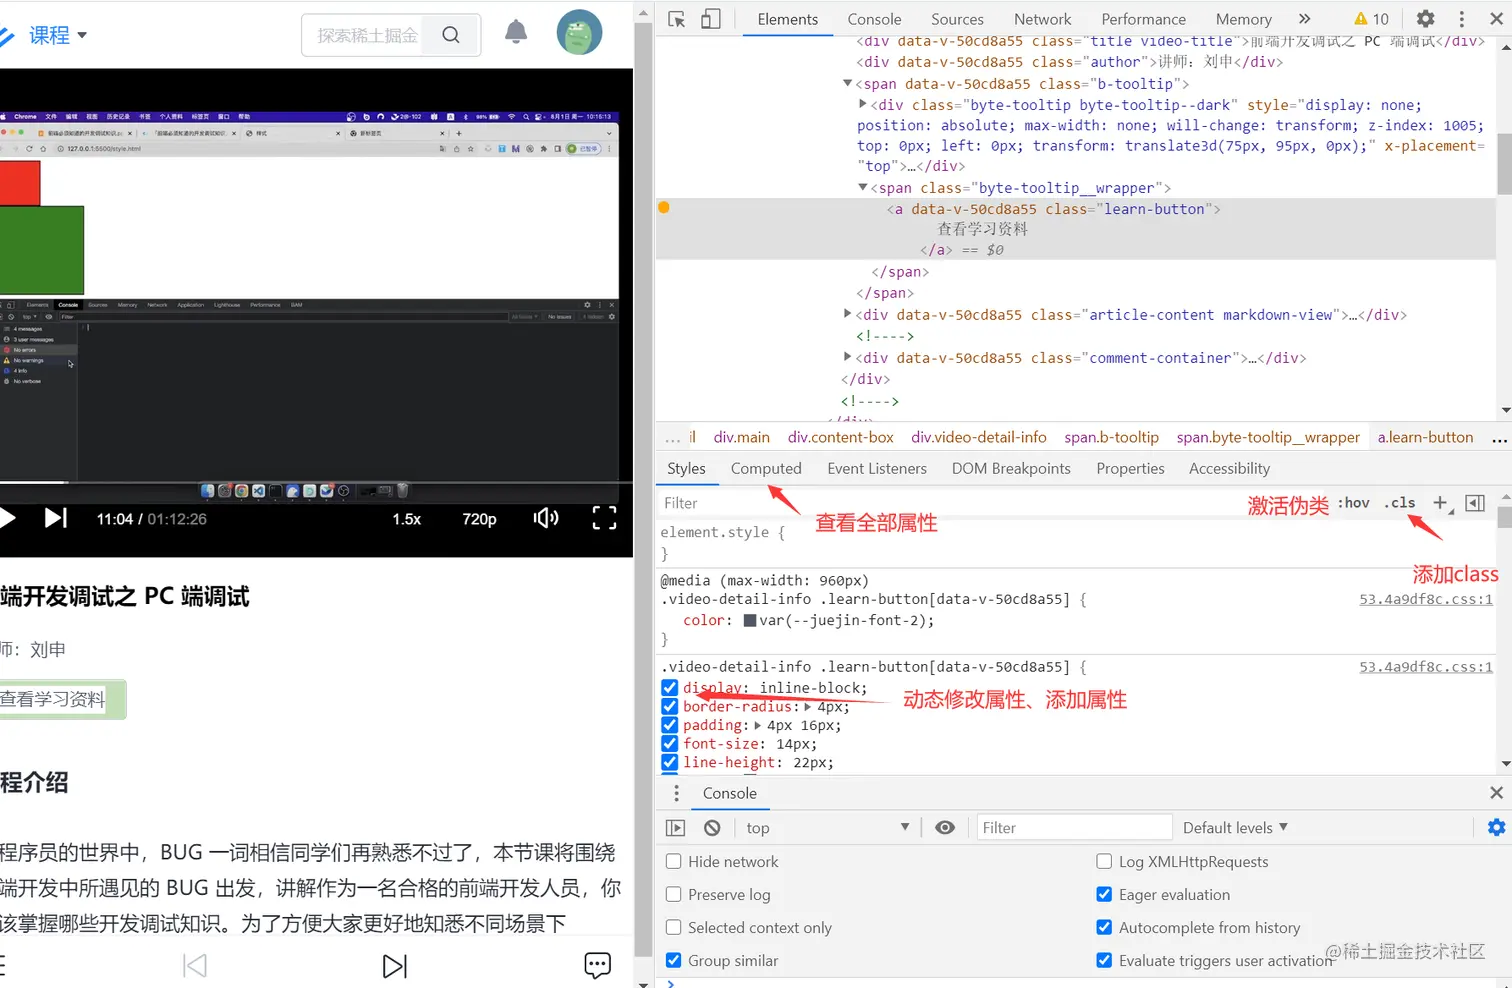Enable the Preserve log checkbox
Viewport: 1512px width, 988px height.
674,895
